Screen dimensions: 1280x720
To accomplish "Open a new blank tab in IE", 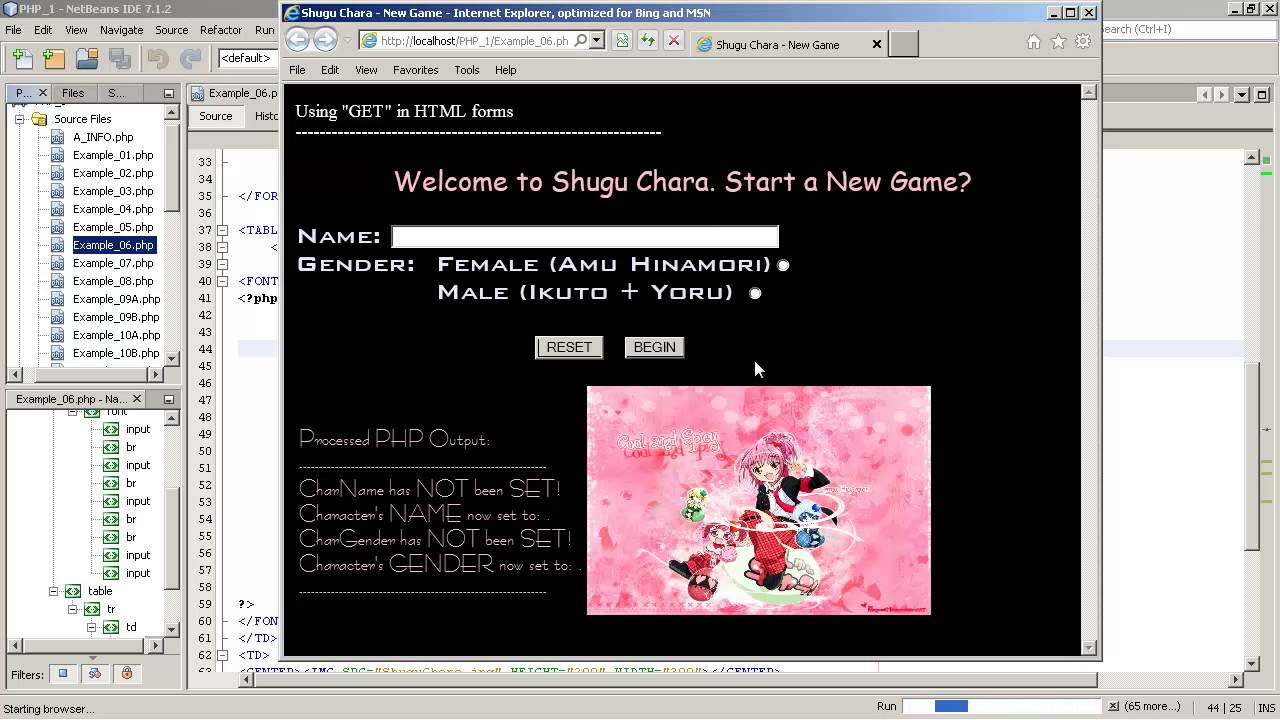I will 903,44.
